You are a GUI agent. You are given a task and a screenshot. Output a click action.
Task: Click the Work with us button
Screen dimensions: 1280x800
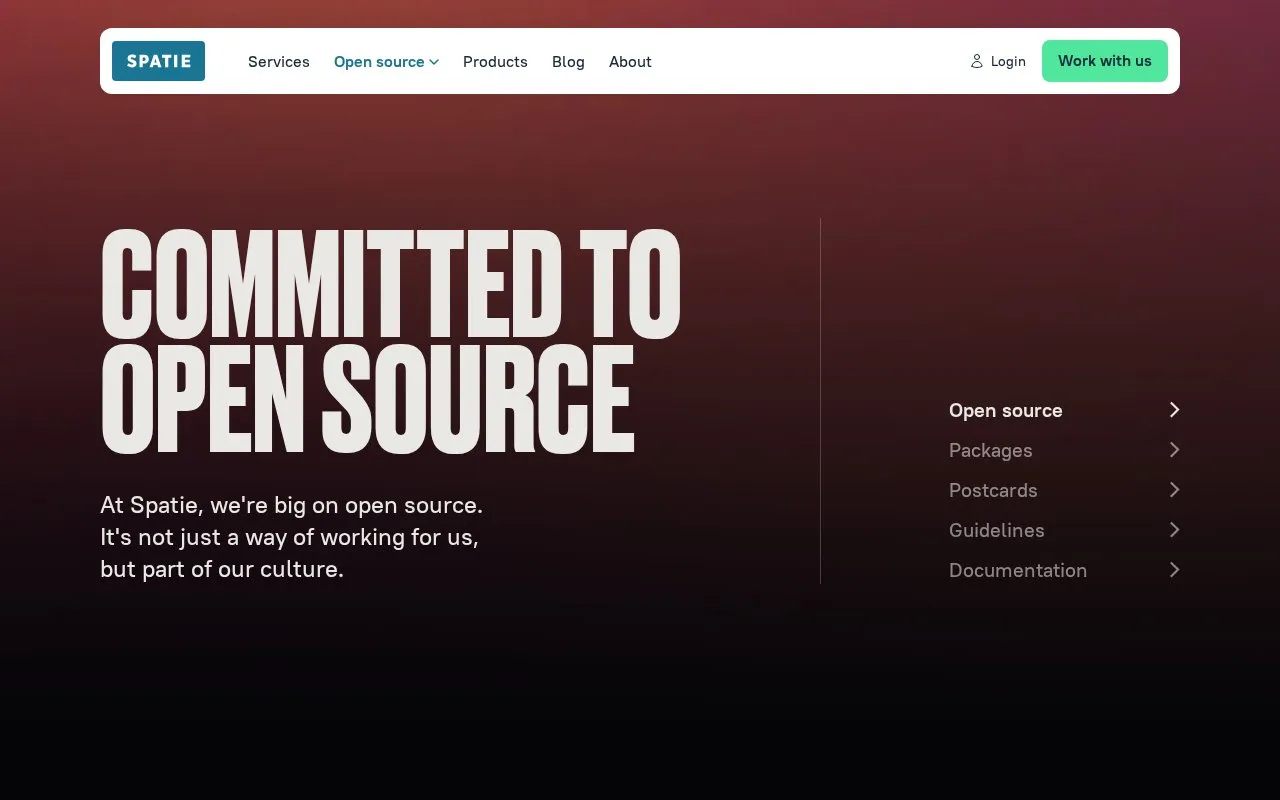(1105, 61)
